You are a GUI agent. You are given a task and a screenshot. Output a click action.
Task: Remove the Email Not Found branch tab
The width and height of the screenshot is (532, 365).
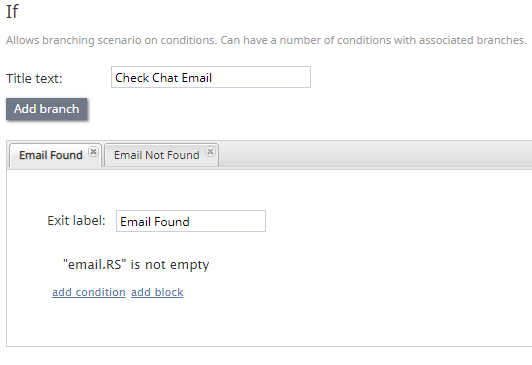pos(210,151)
